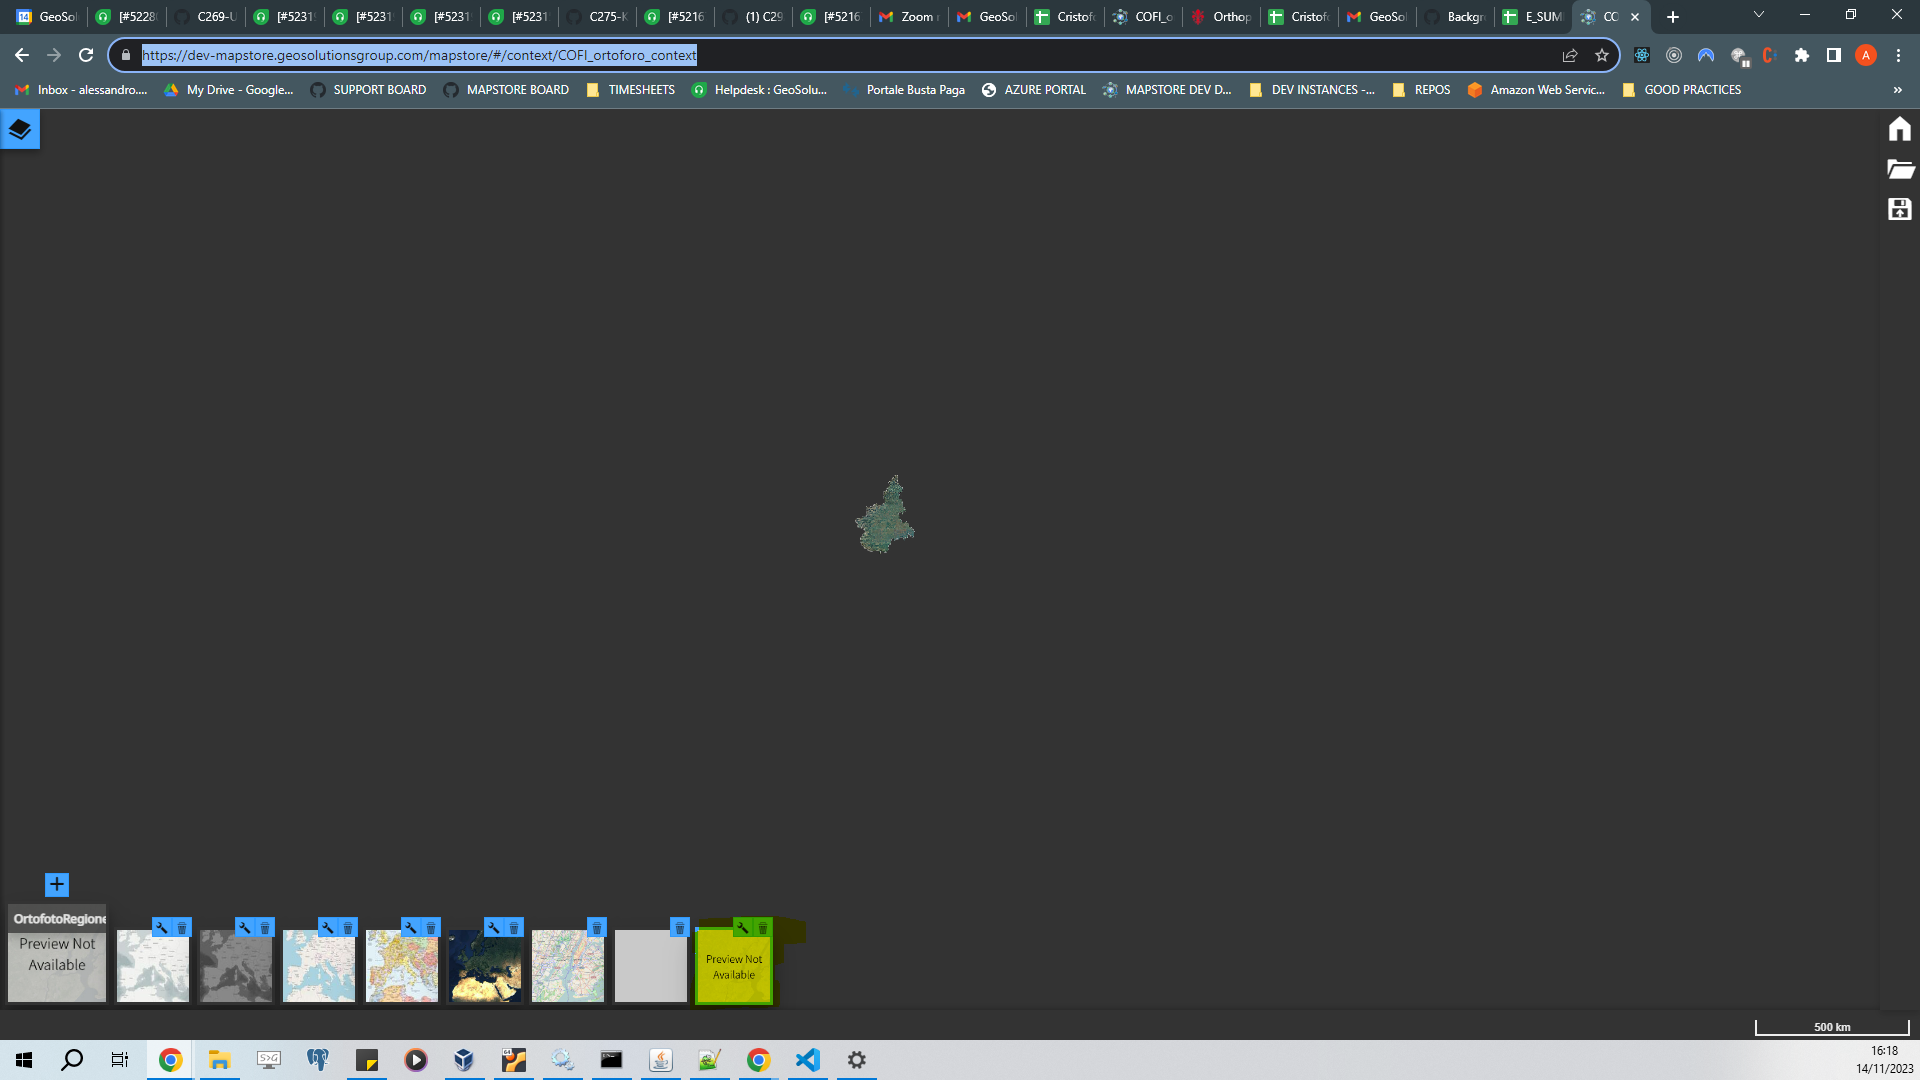The image size is (1920, 1080).
Task: Delete the dark gray map background
Action: (264, 927)
